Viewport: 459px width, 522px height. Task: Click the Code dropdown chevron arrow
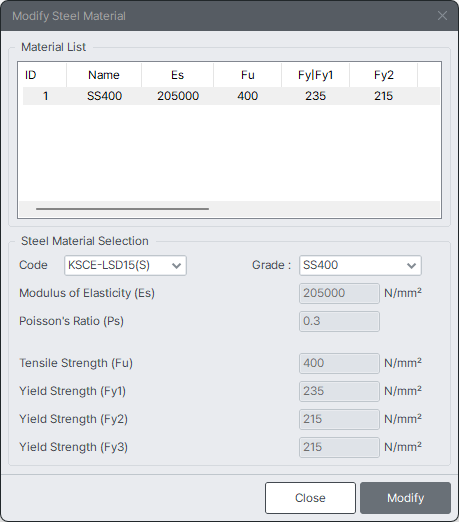coord(176,266)
